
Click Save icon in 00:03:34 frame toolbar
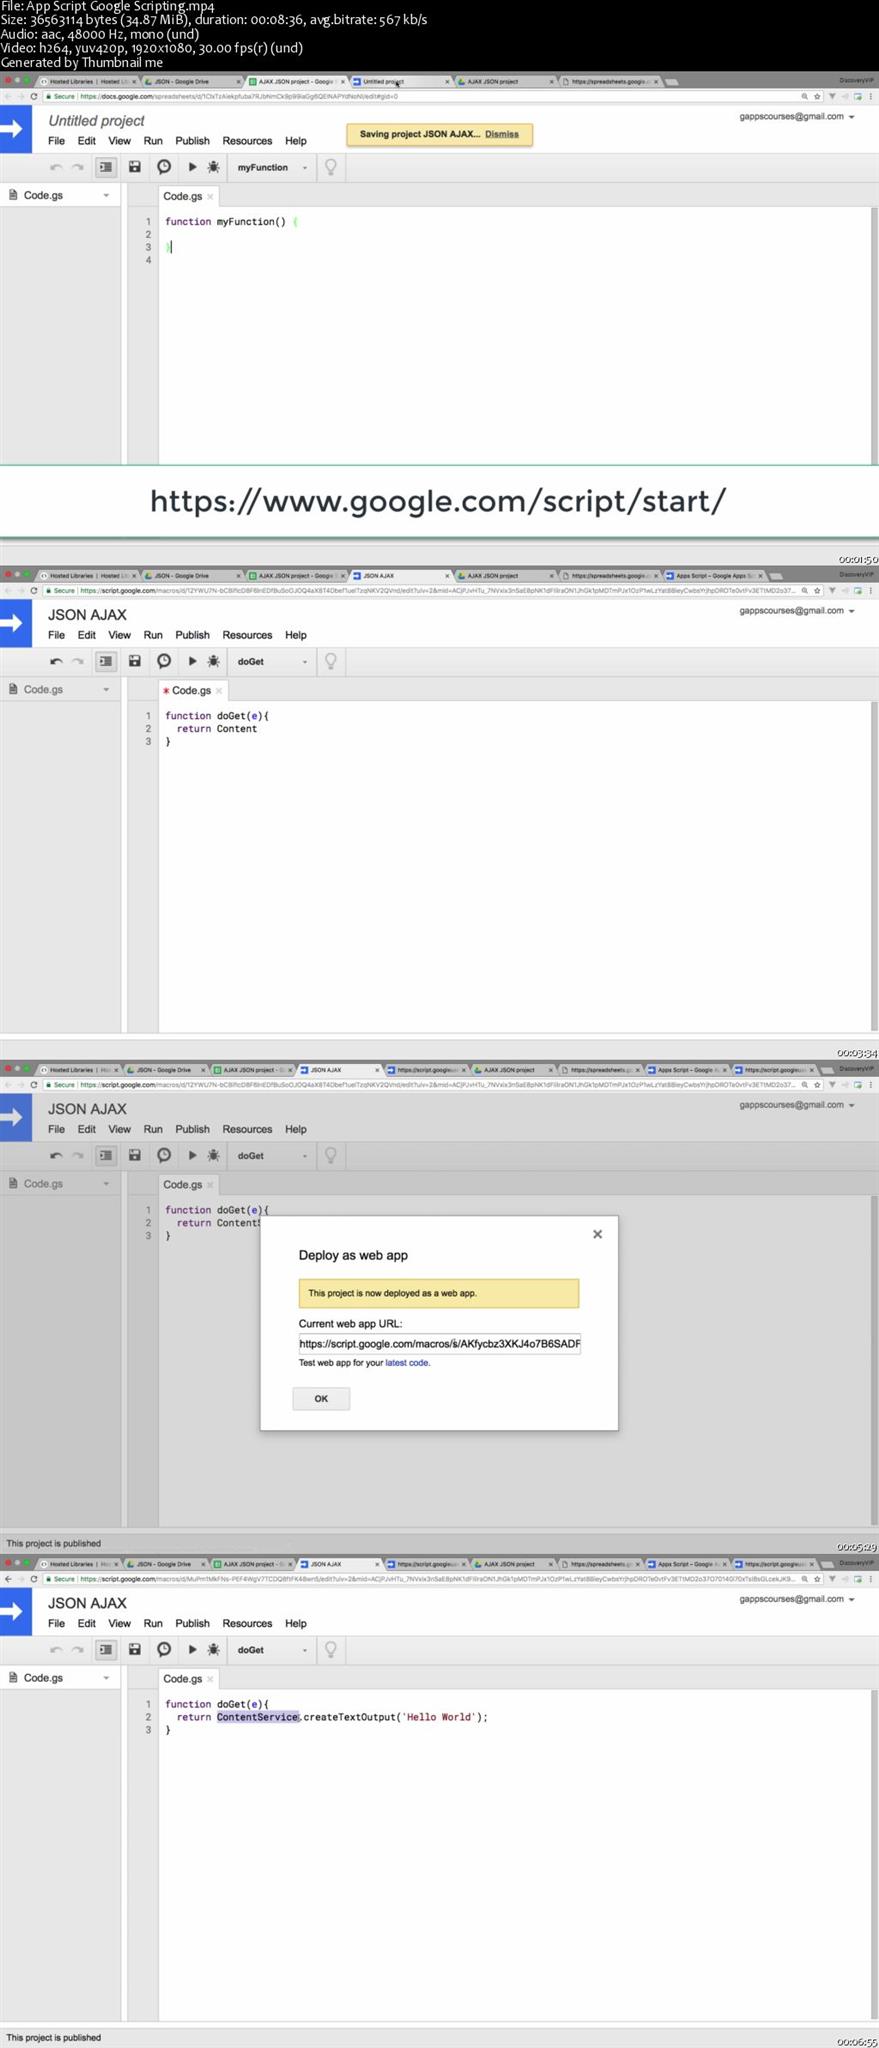135,661
